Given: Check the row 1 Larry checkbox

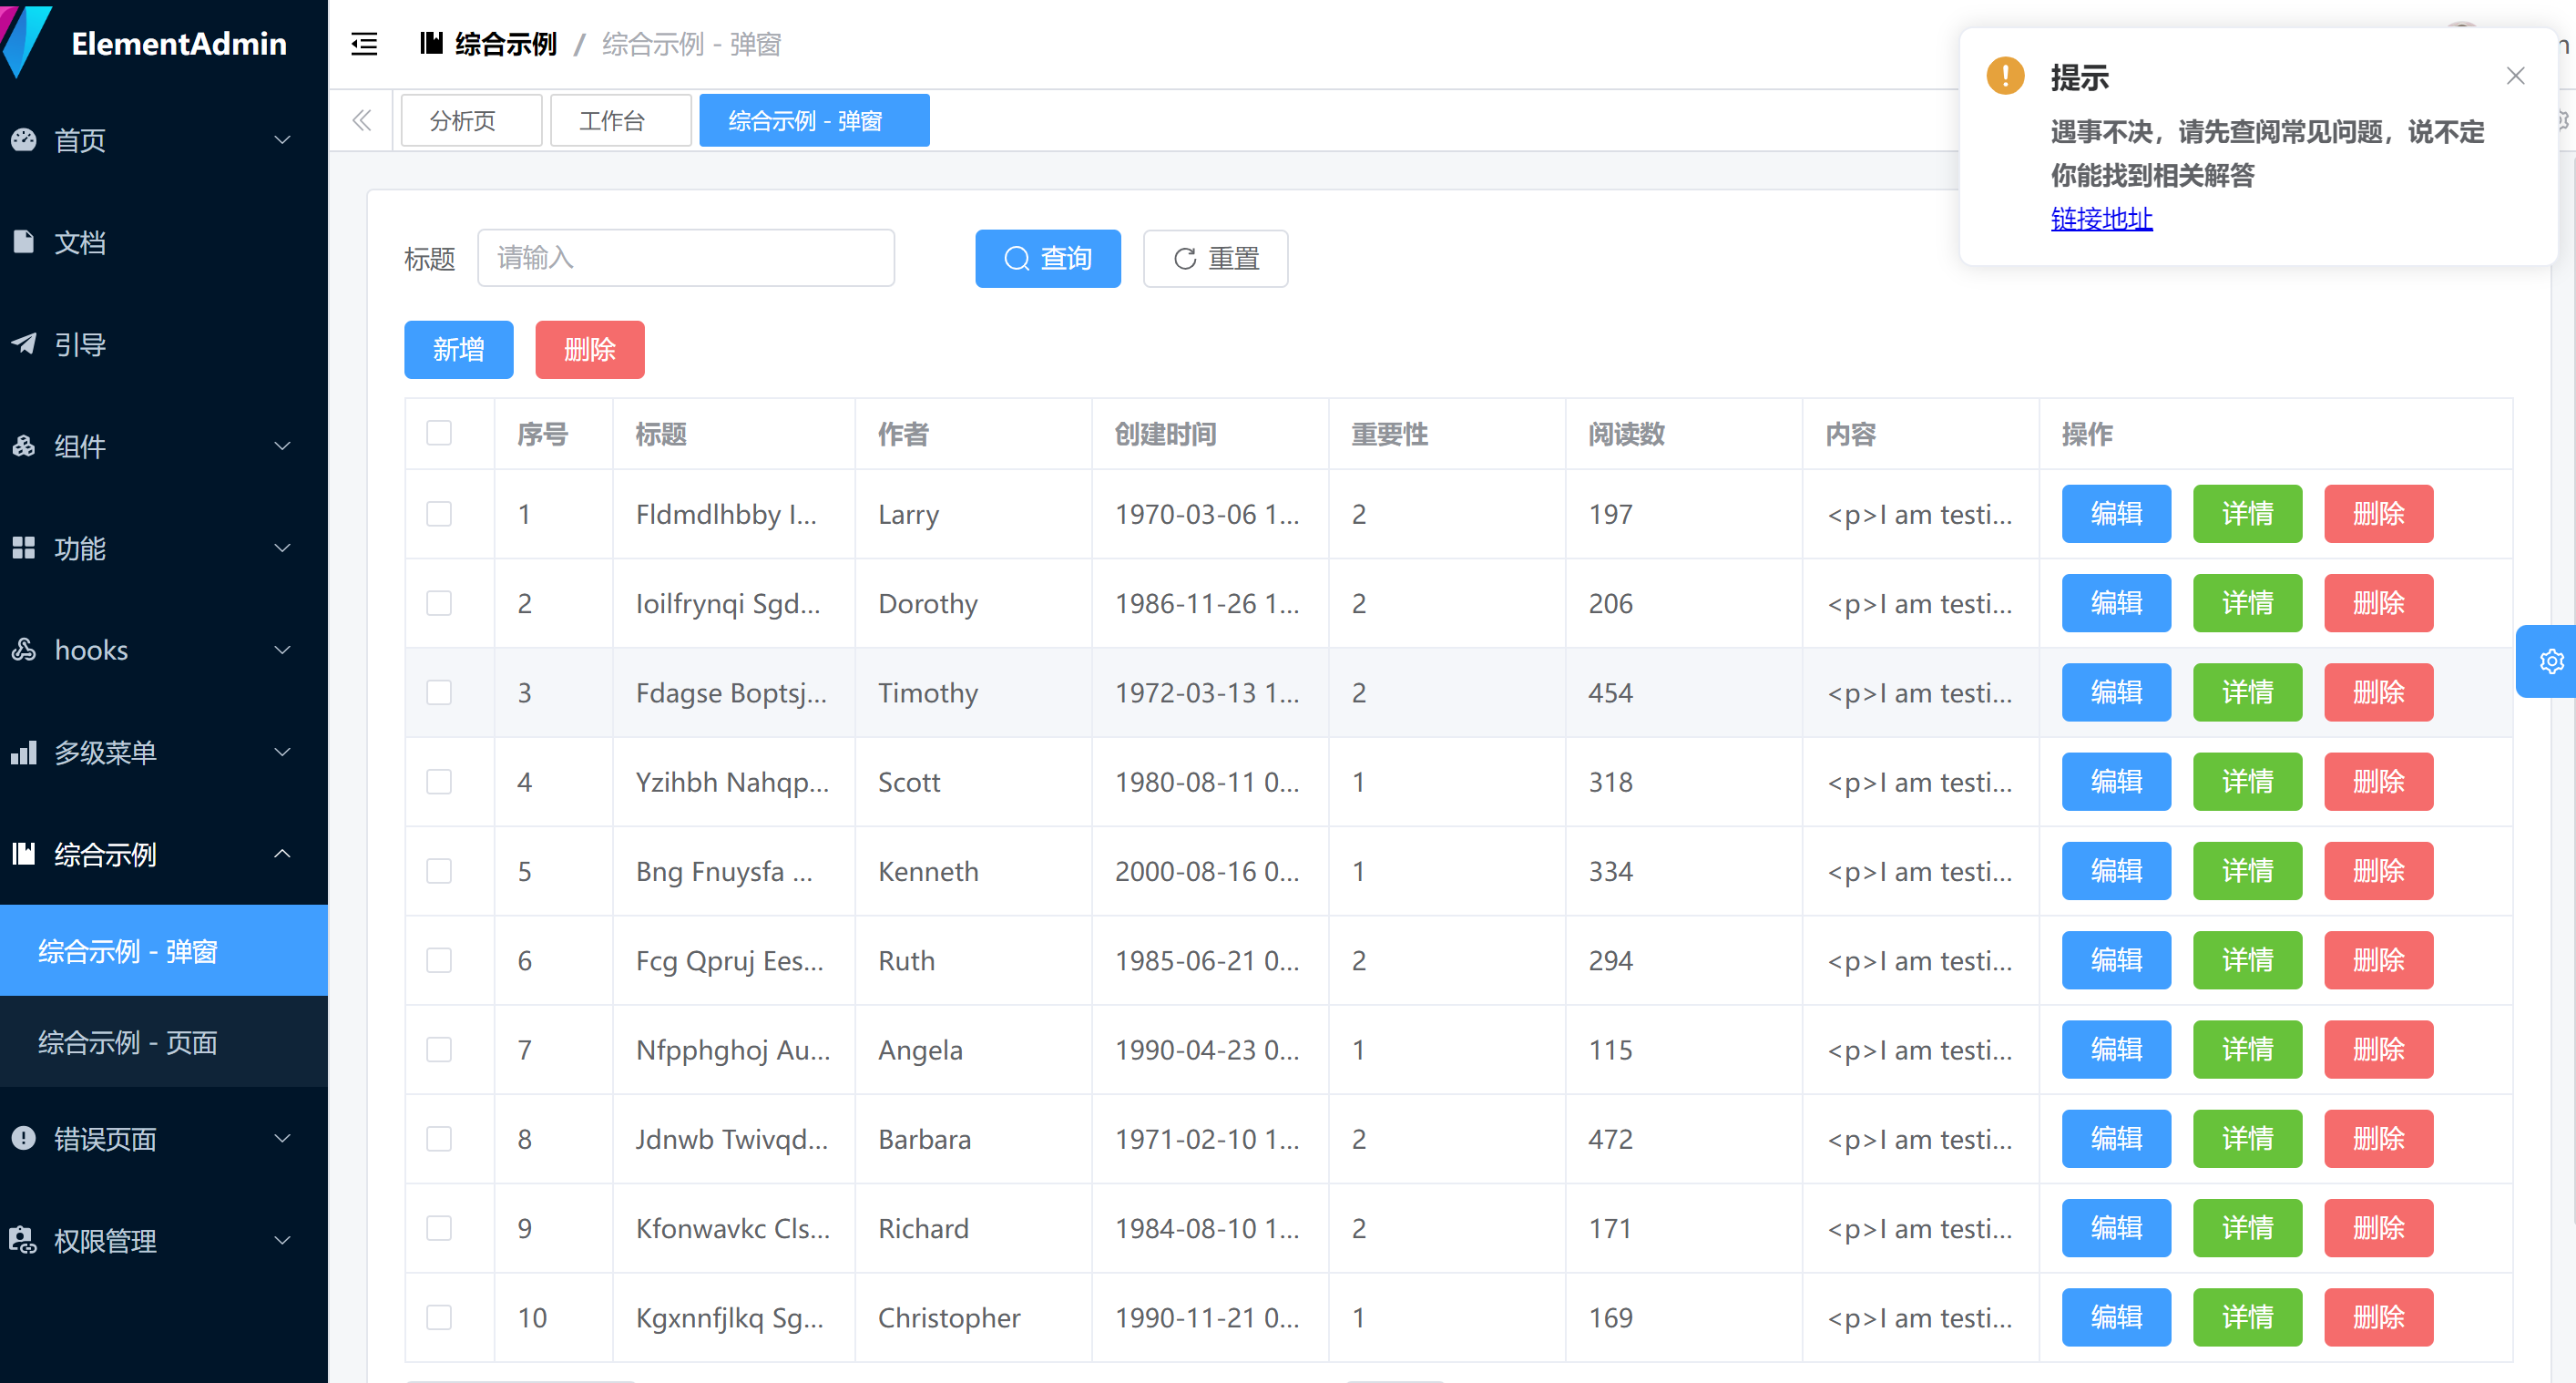Looking at the screenshot, I should pos(439,514).
